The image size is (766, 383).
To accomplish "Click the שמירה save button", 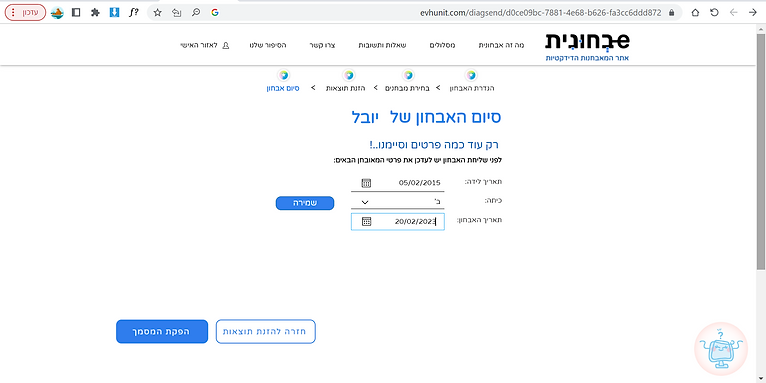I will (305, 203).
